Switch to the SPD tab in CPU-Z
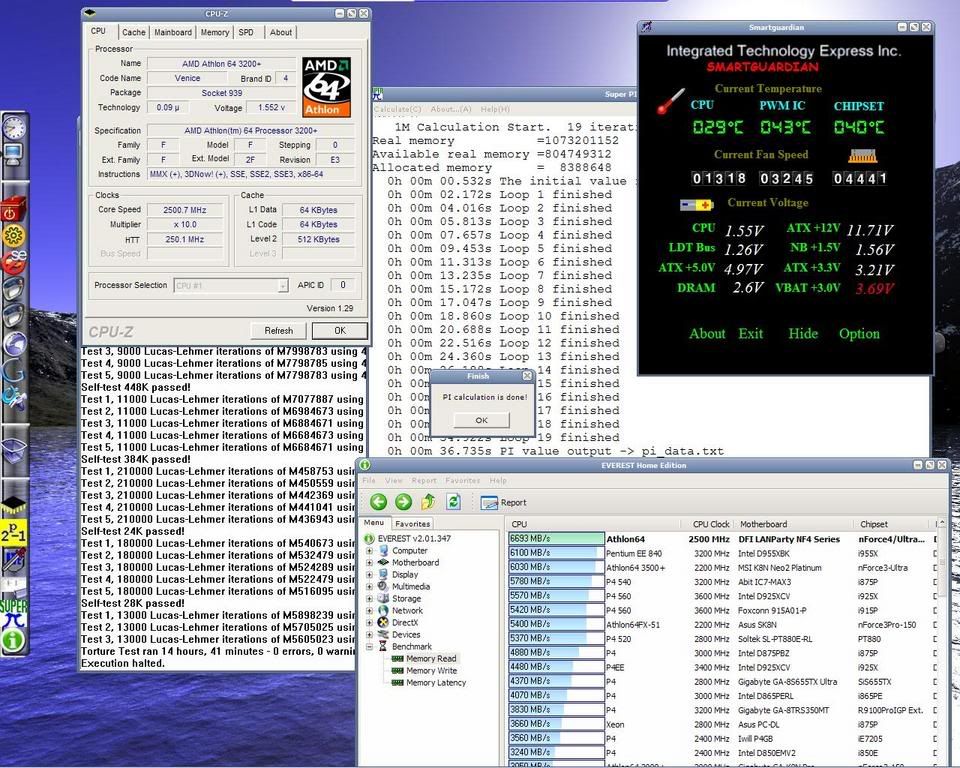The width and height of the screenshot is (960, 768). 246,32
